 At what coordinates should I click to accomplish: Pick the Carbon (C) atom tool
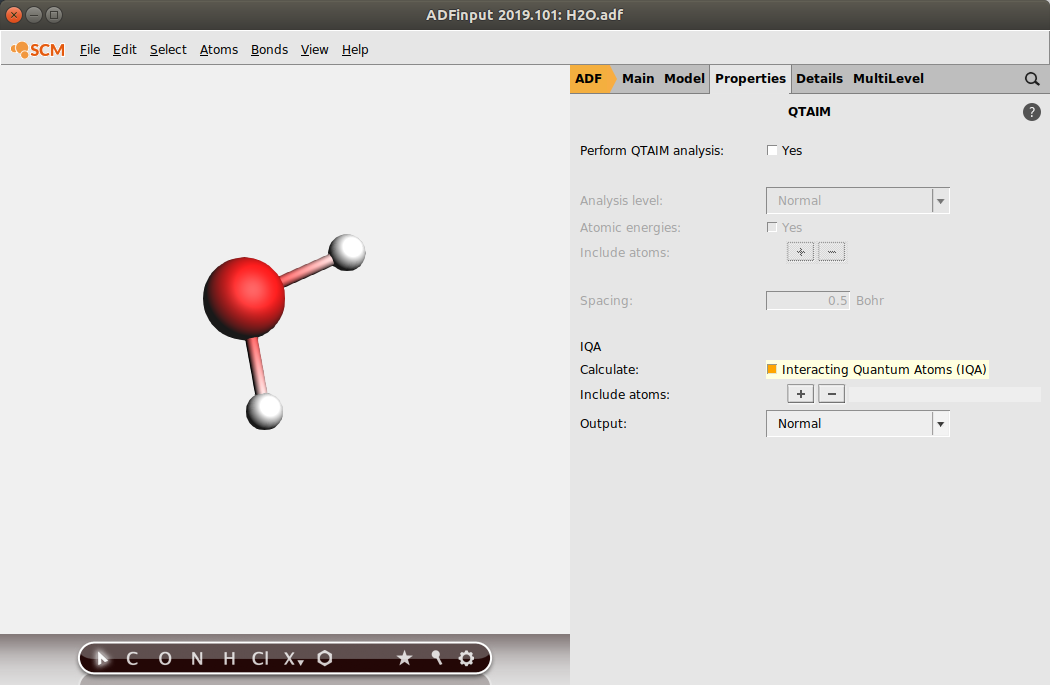(132, 659)
